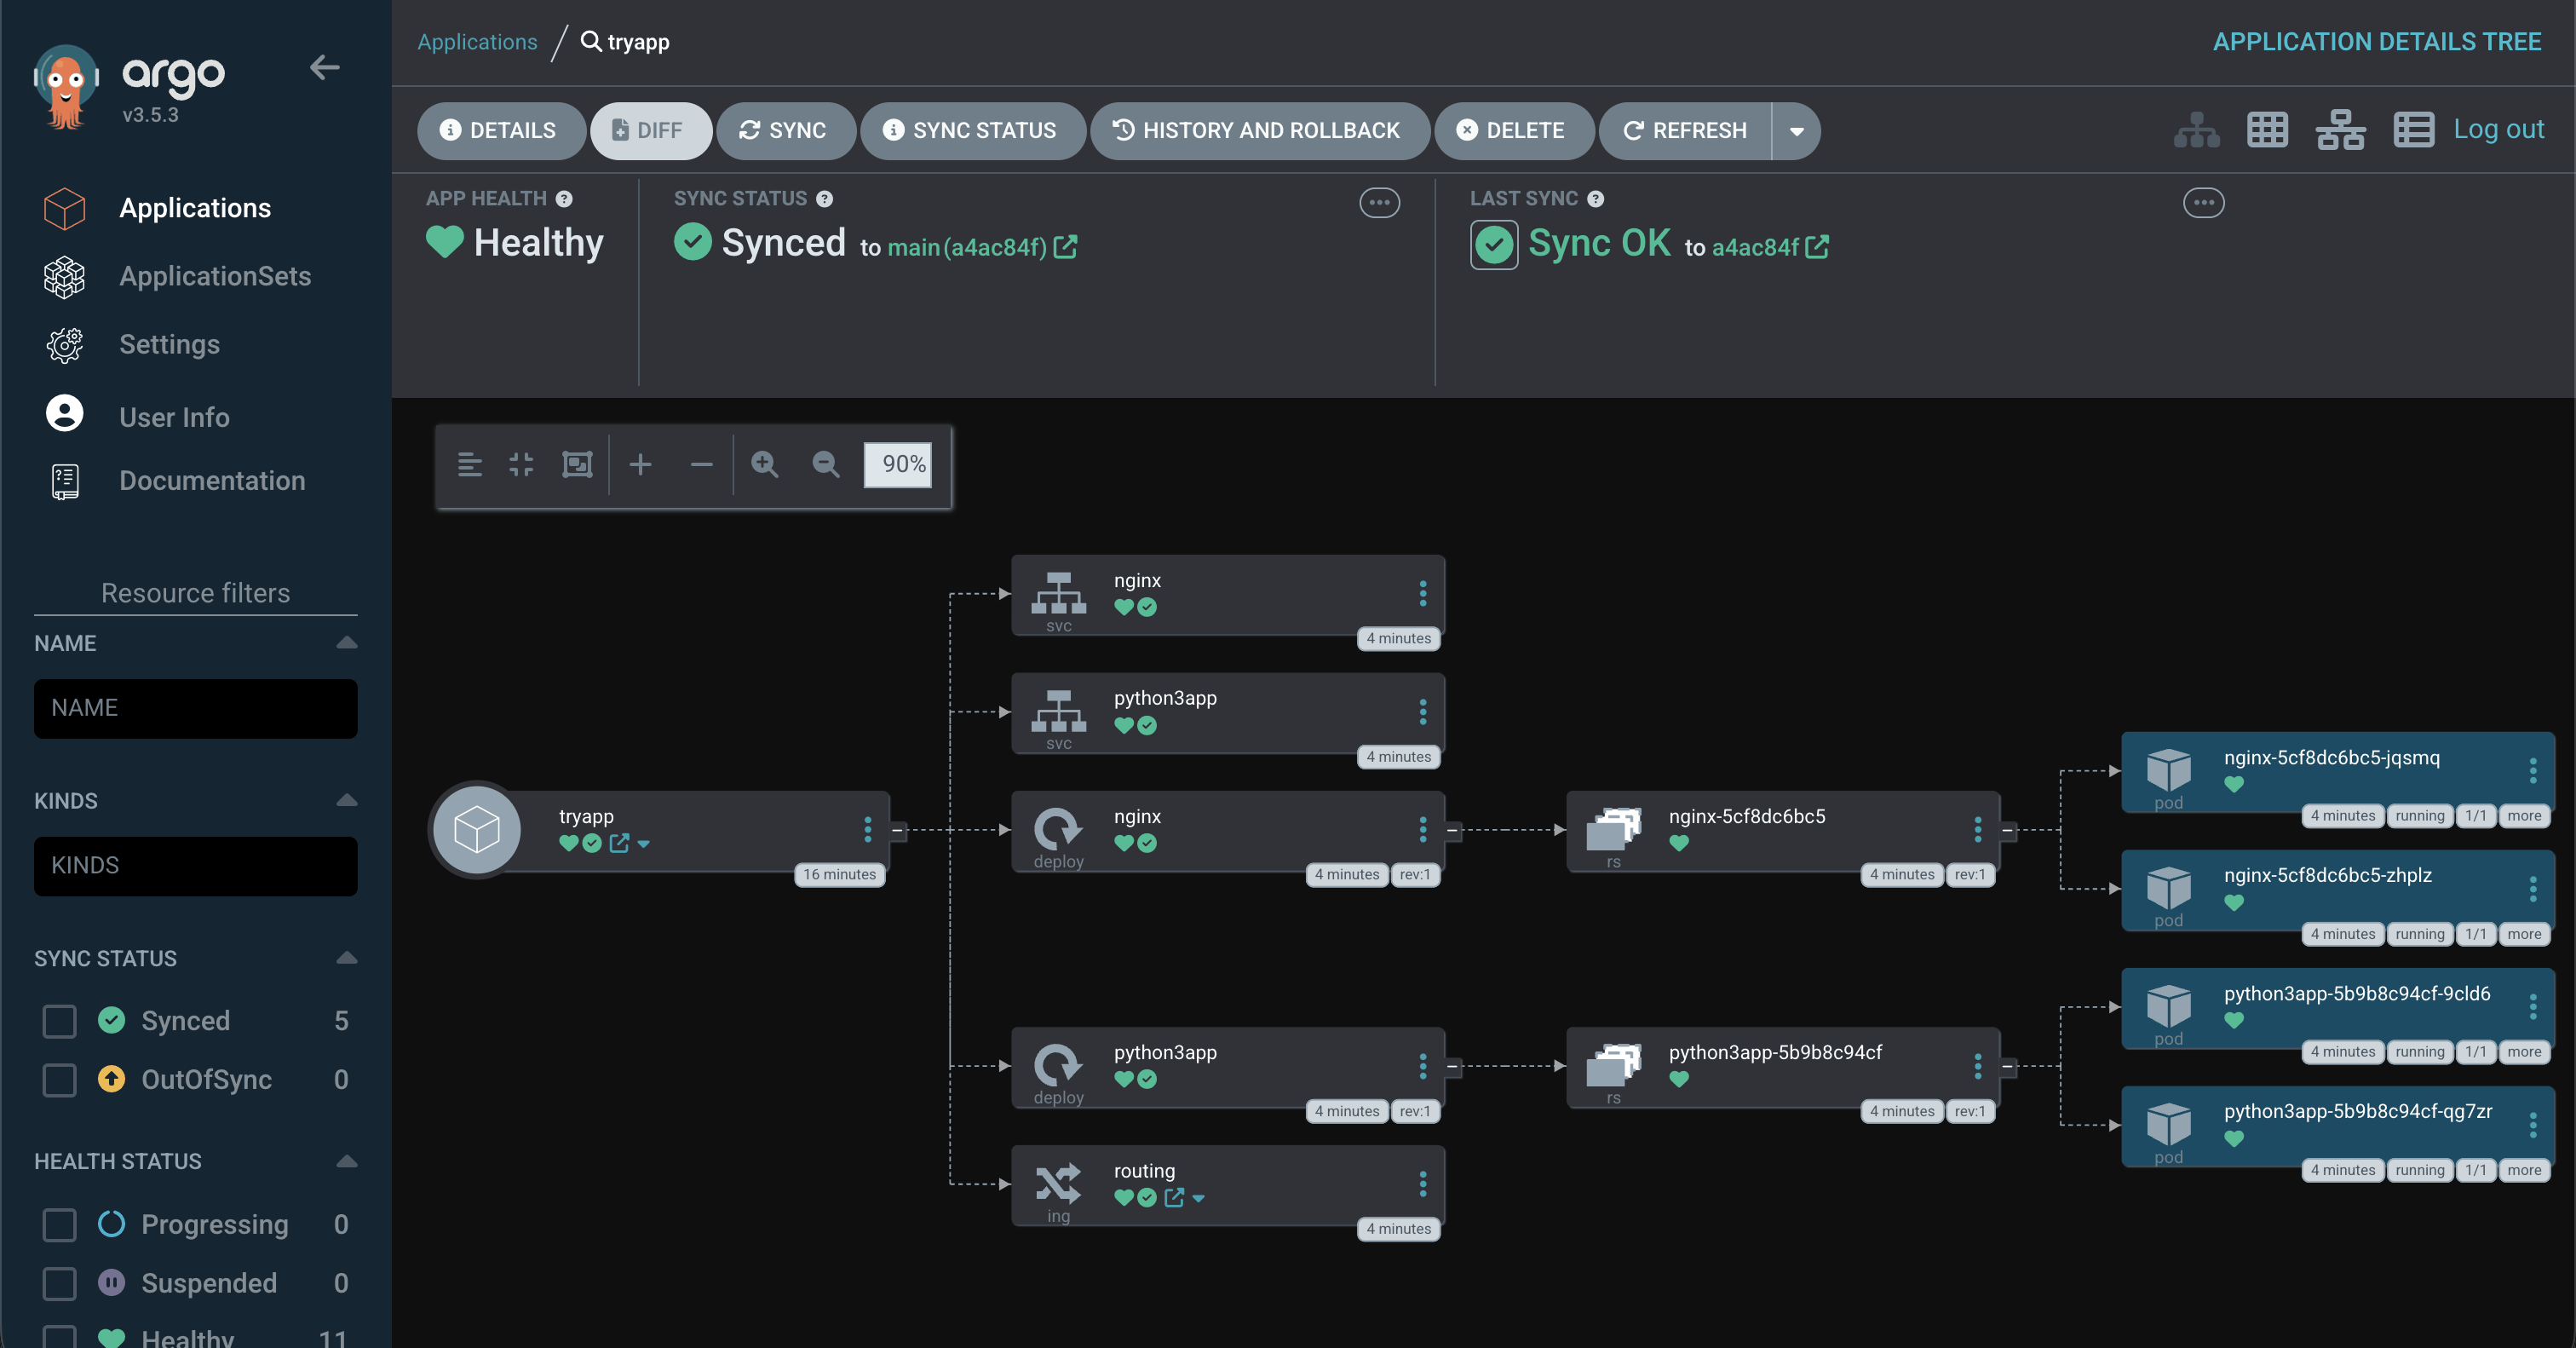Expand tryapp node links dropdown caret
Image resolution: width=2576 pixels, height=1348 pixels.
[x=643, y=844]
